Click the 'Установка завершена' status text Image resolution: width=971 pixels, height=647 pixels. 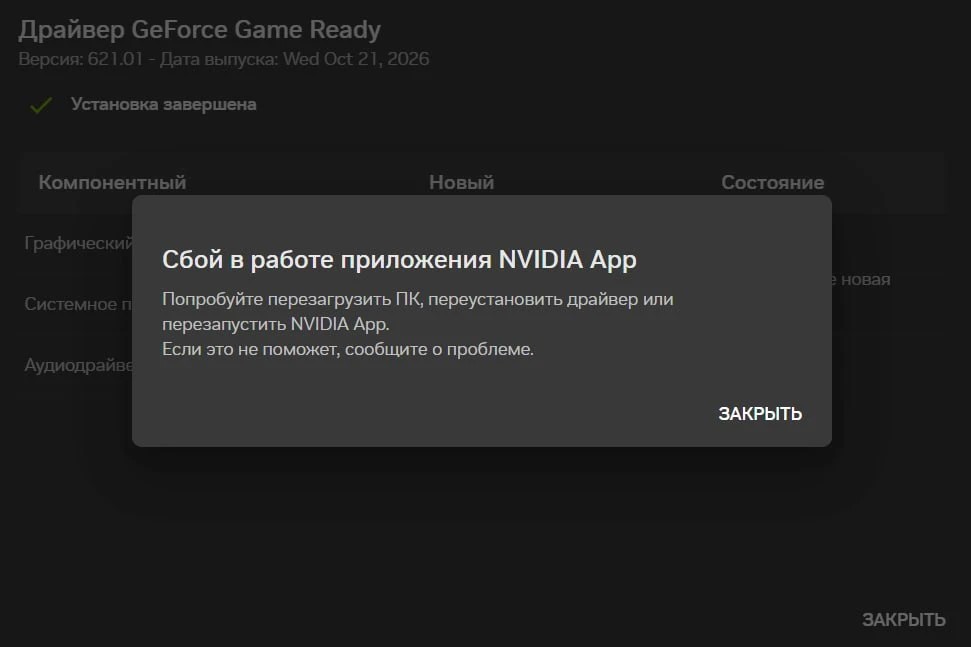click(163, 104)
